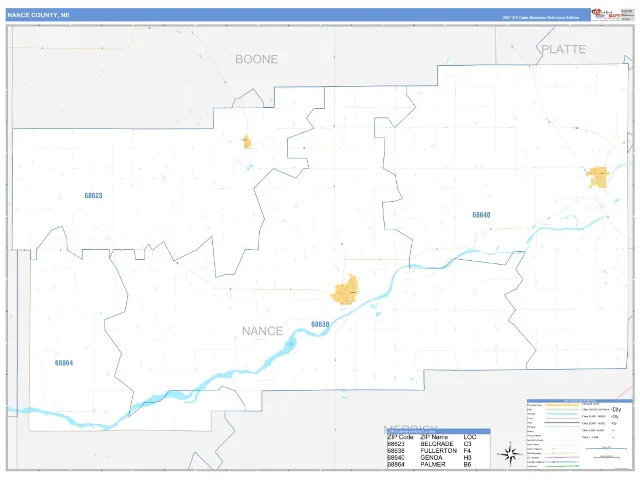Click the orange Genoa city area at east
Viewport: 640px width, 480px height.
[x=598, y=177]
